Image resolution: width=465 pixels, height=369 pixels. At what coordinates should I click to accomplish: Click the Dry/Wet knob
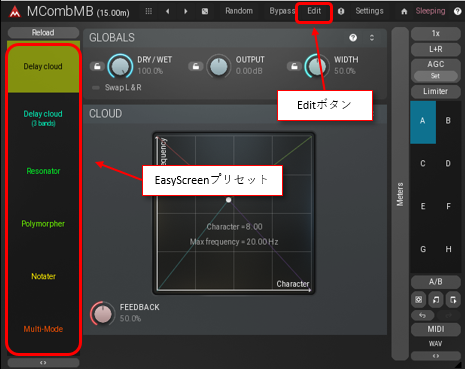pyautogui.click(x=120, y=66)
